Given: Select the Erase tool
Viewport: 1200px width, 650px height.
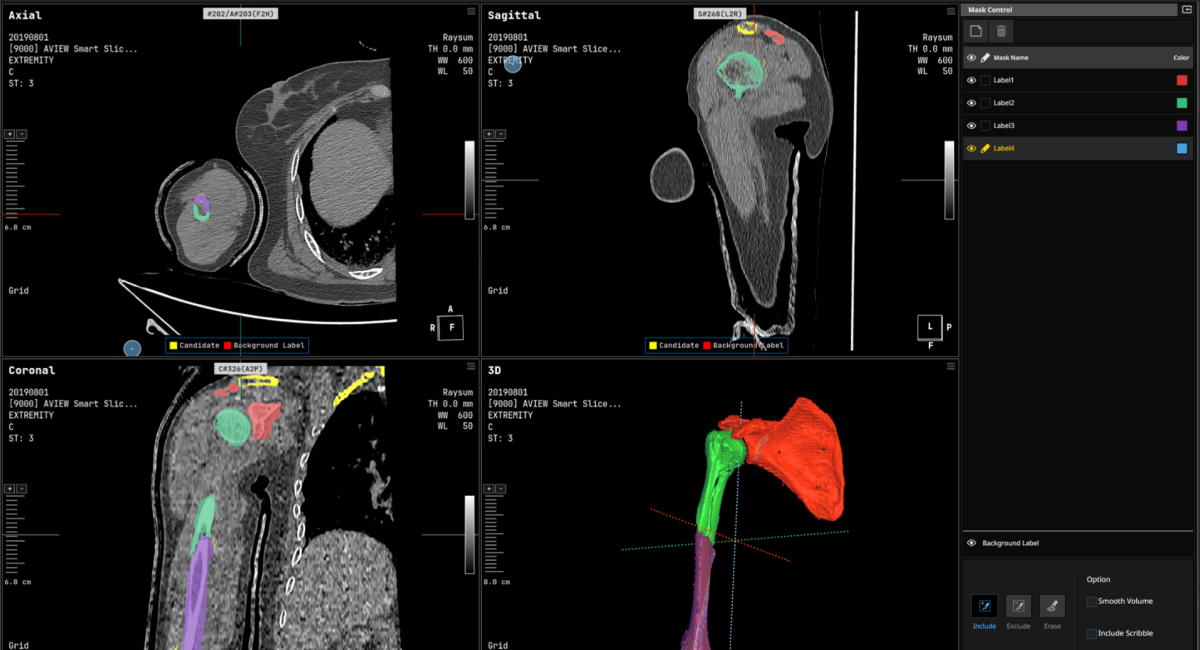Looking at the screenshot, I should (x=1052, y=606).
